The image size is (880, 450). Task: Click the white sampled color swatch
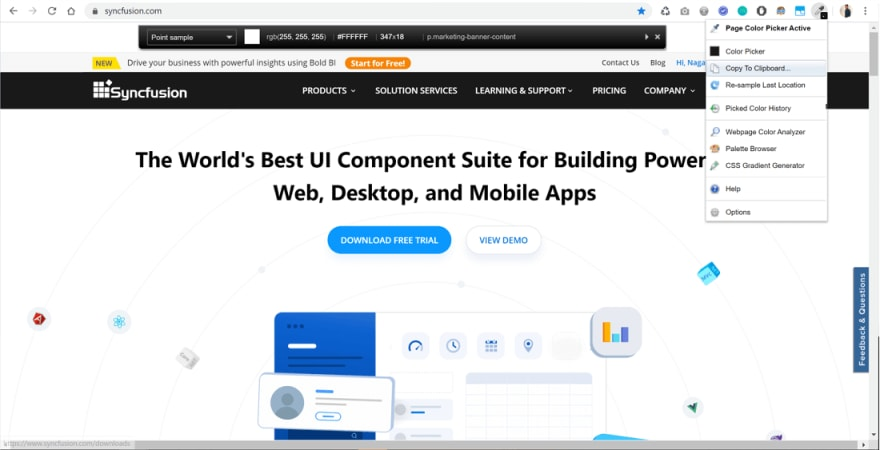(252, 37)
